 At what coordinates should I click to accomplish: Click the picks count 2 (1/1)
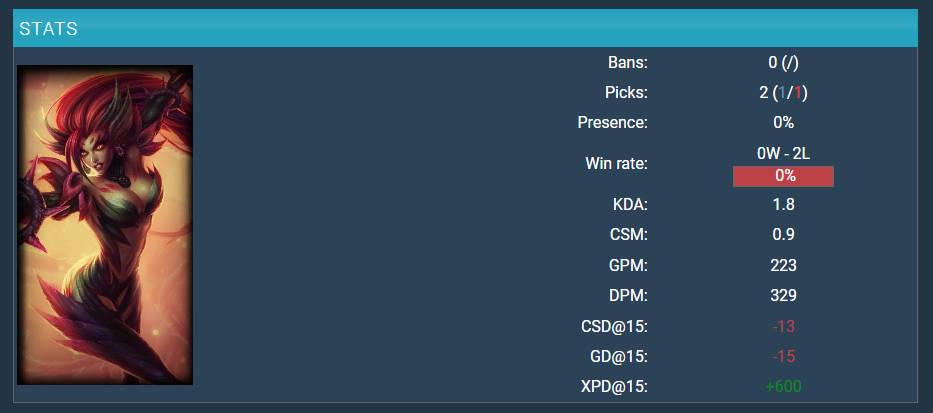[783, 93]
